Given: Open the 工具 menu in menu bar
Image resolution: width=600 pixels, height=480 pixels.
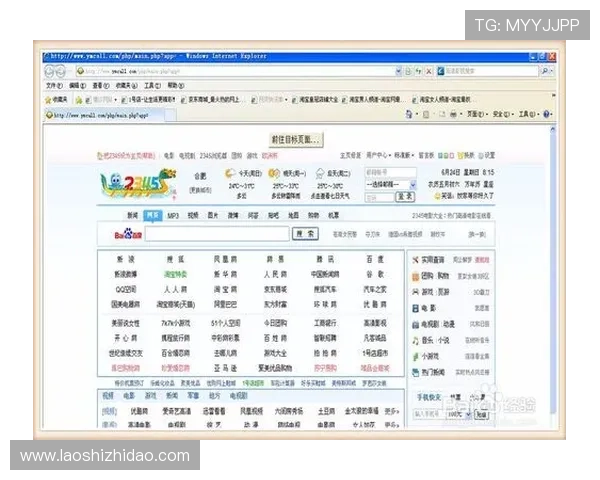Looking at the screenshot, I should coord(148,86).
